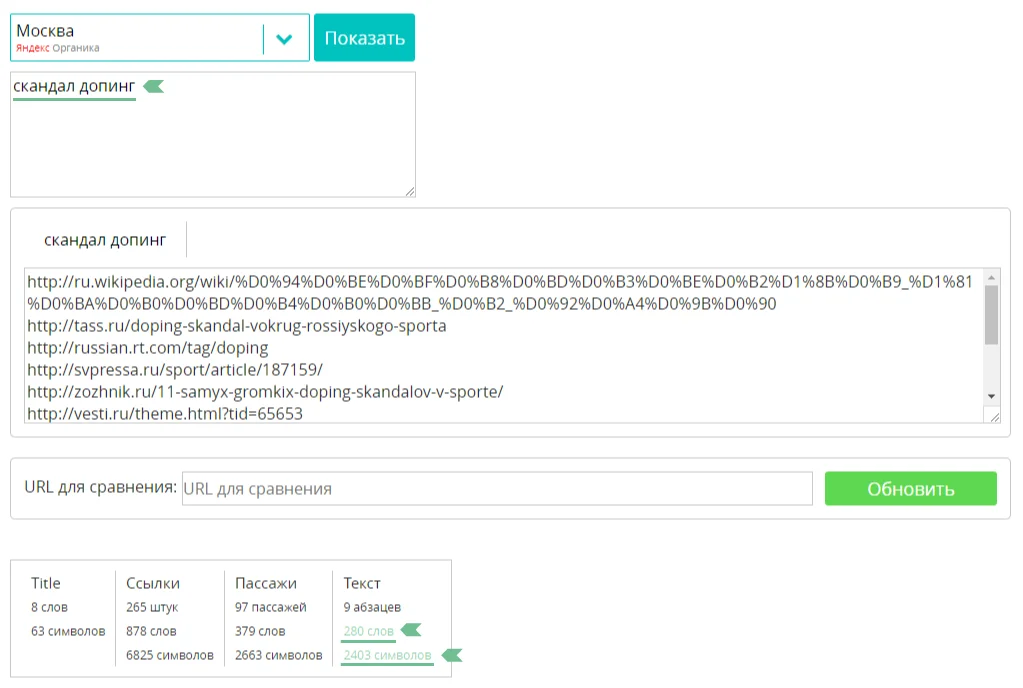Image resolution: width=1023 pixels, height=688 pixels.
Task: Click the tass.ru doping-skandal URL line
Action: 236,326
